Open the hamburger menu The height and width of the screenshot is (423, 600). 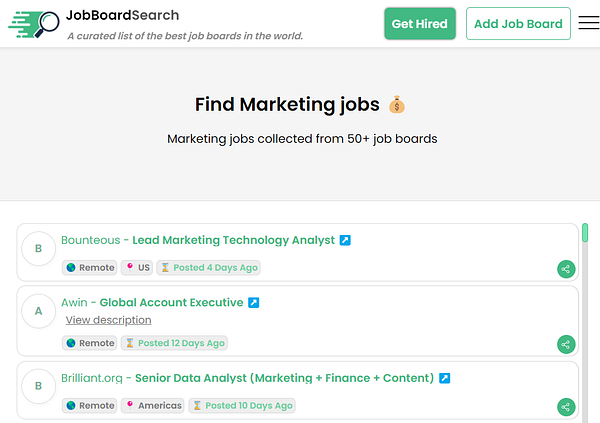[x=588, y=23]
